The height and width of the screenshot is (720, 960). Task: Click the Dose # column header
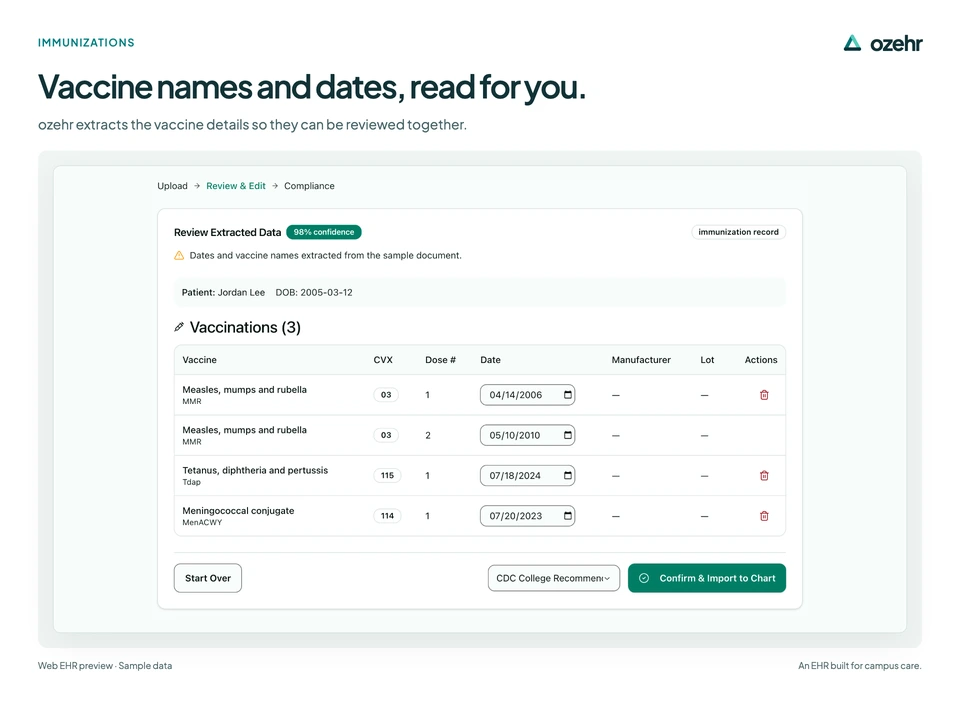pyautogui.click(x=440, y=360)
